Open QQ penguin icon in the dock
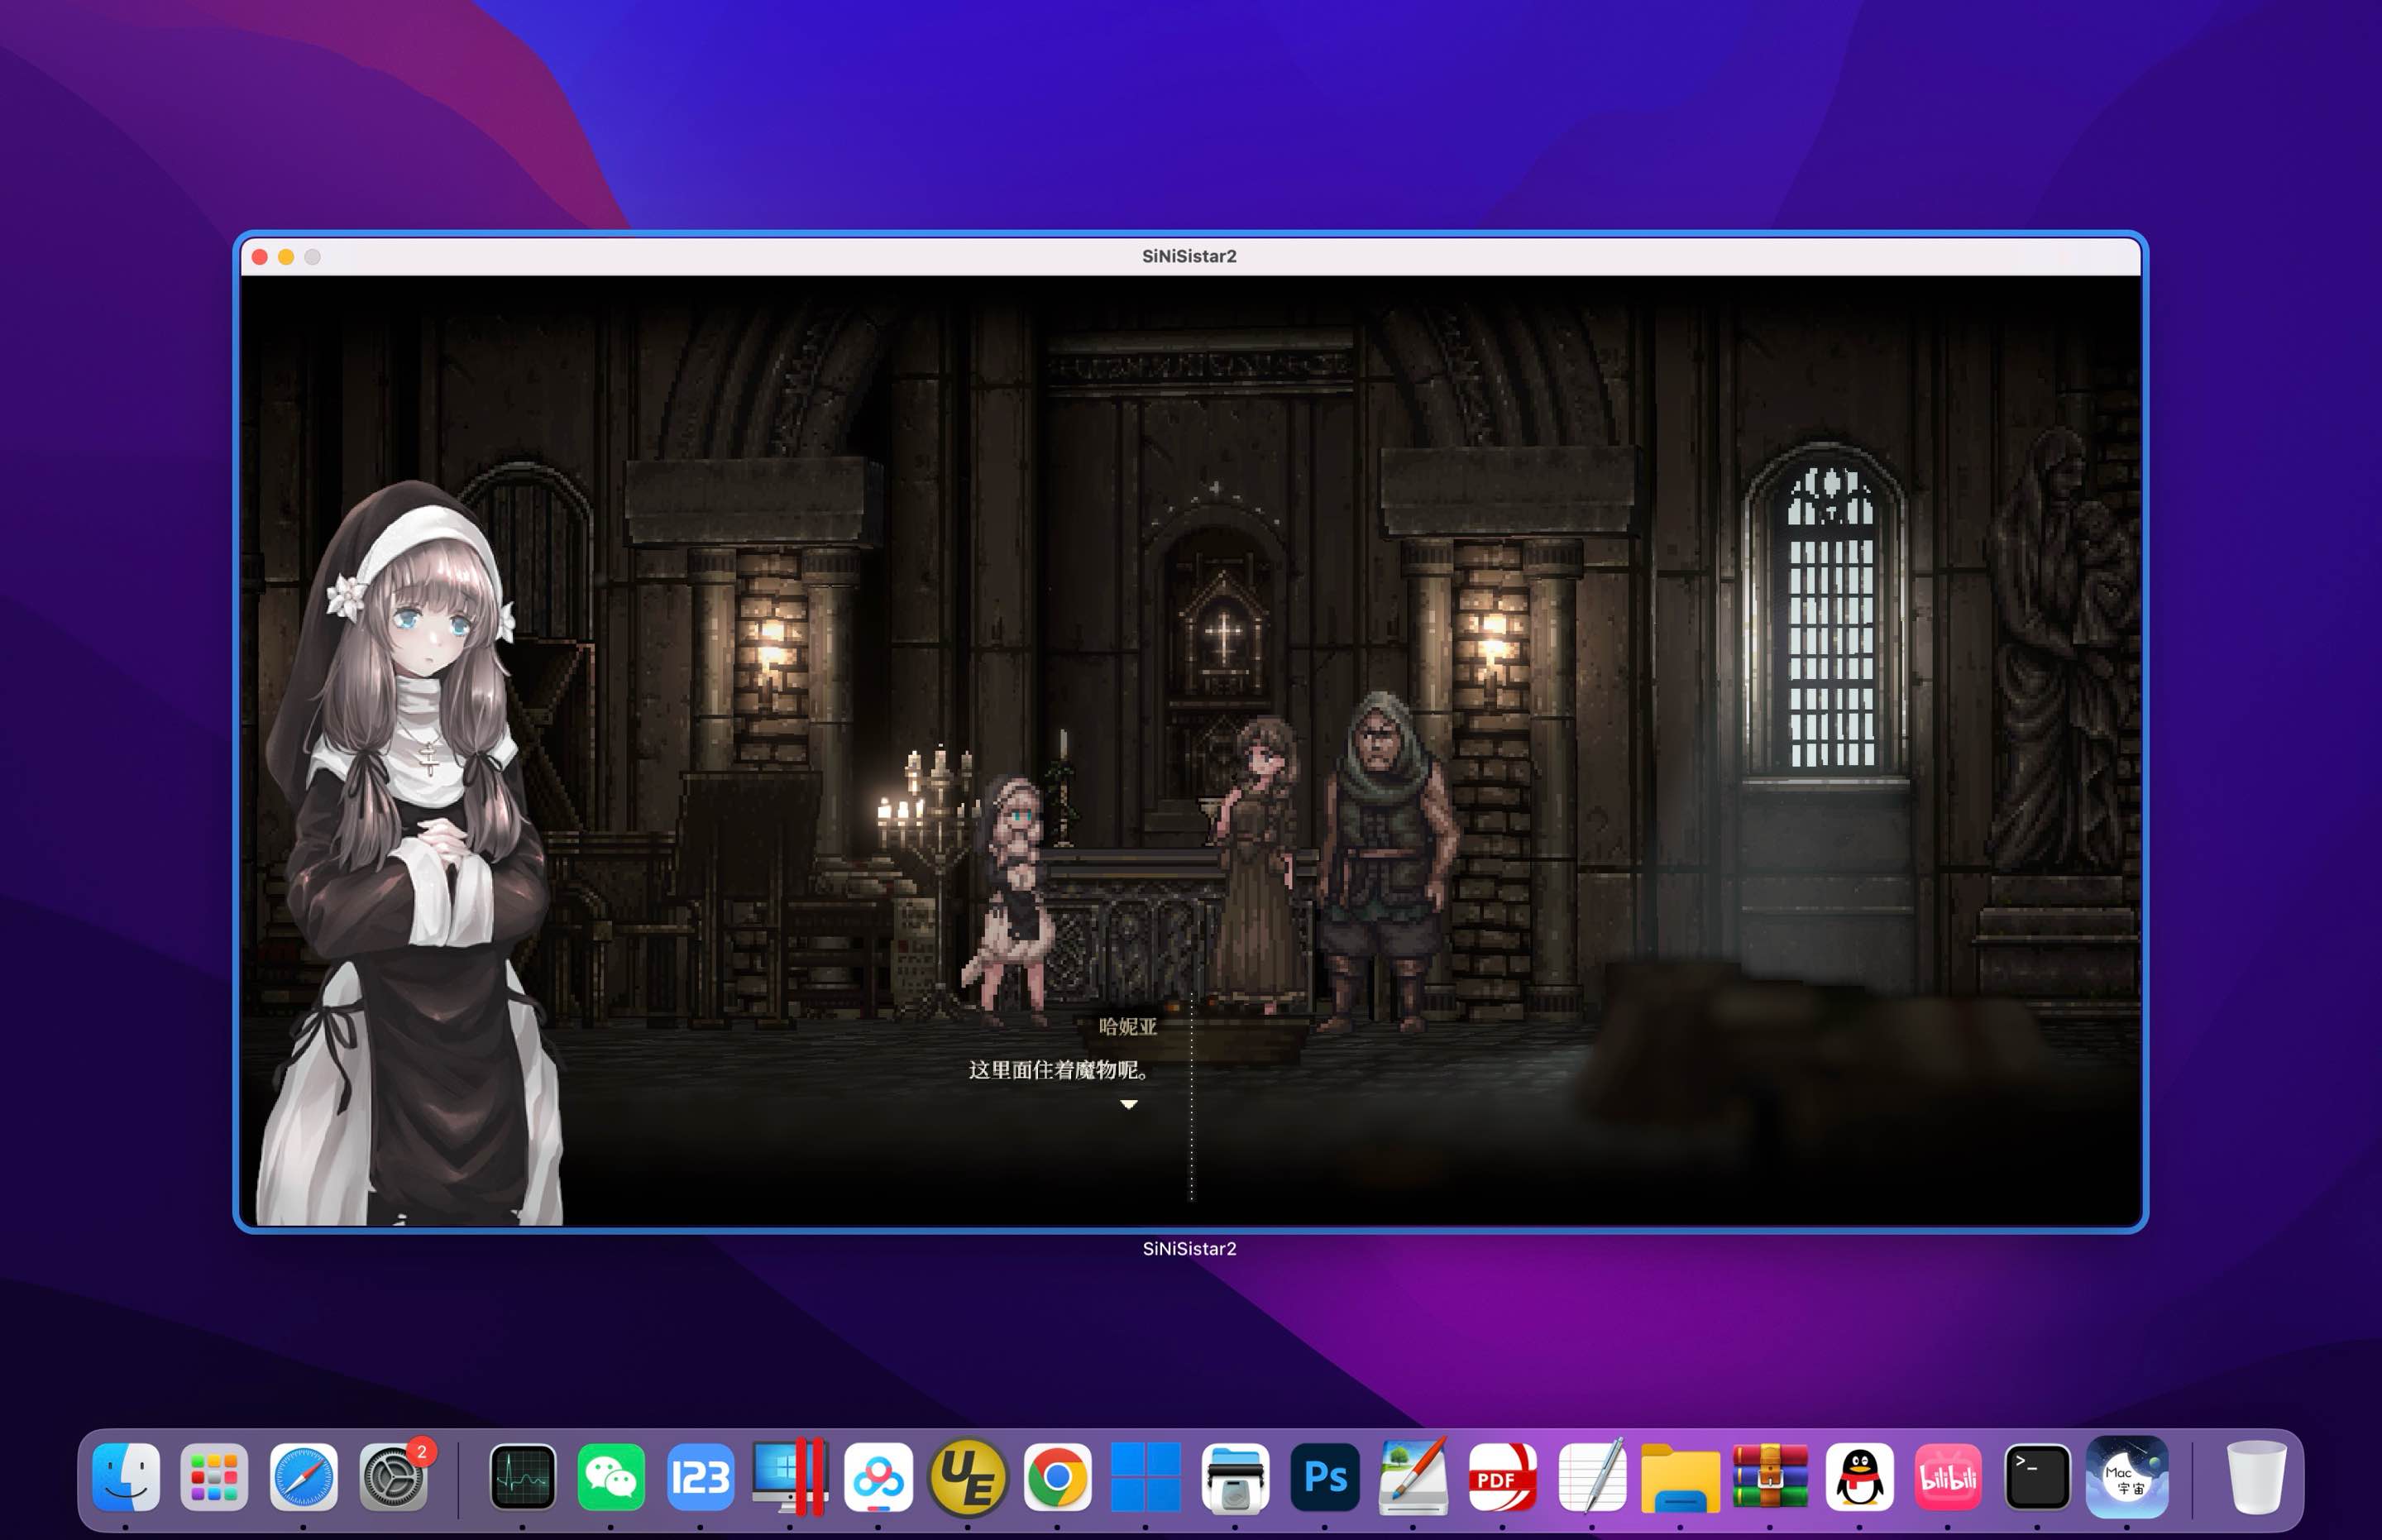This screenshot has width=2382, height=1540. coord(1860,1476)
